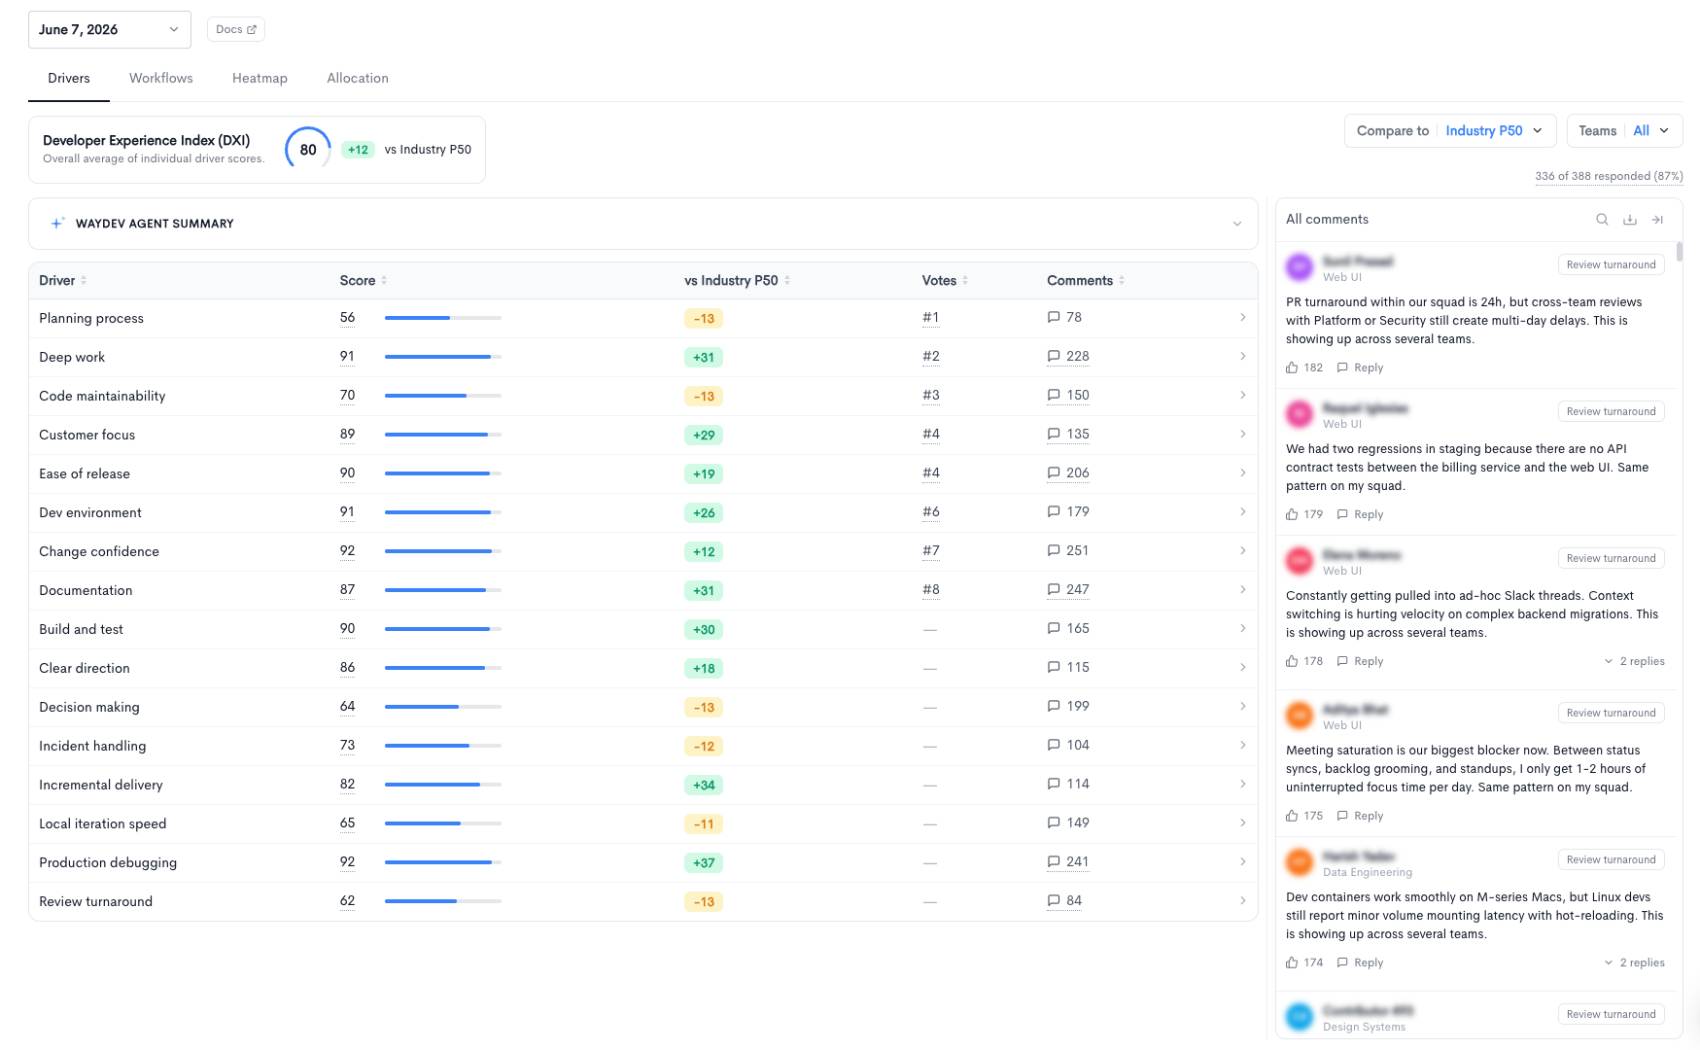The image size is (1700, 1050).
Task: Like the comment with 179 likes
Action: pos(1292,515)
